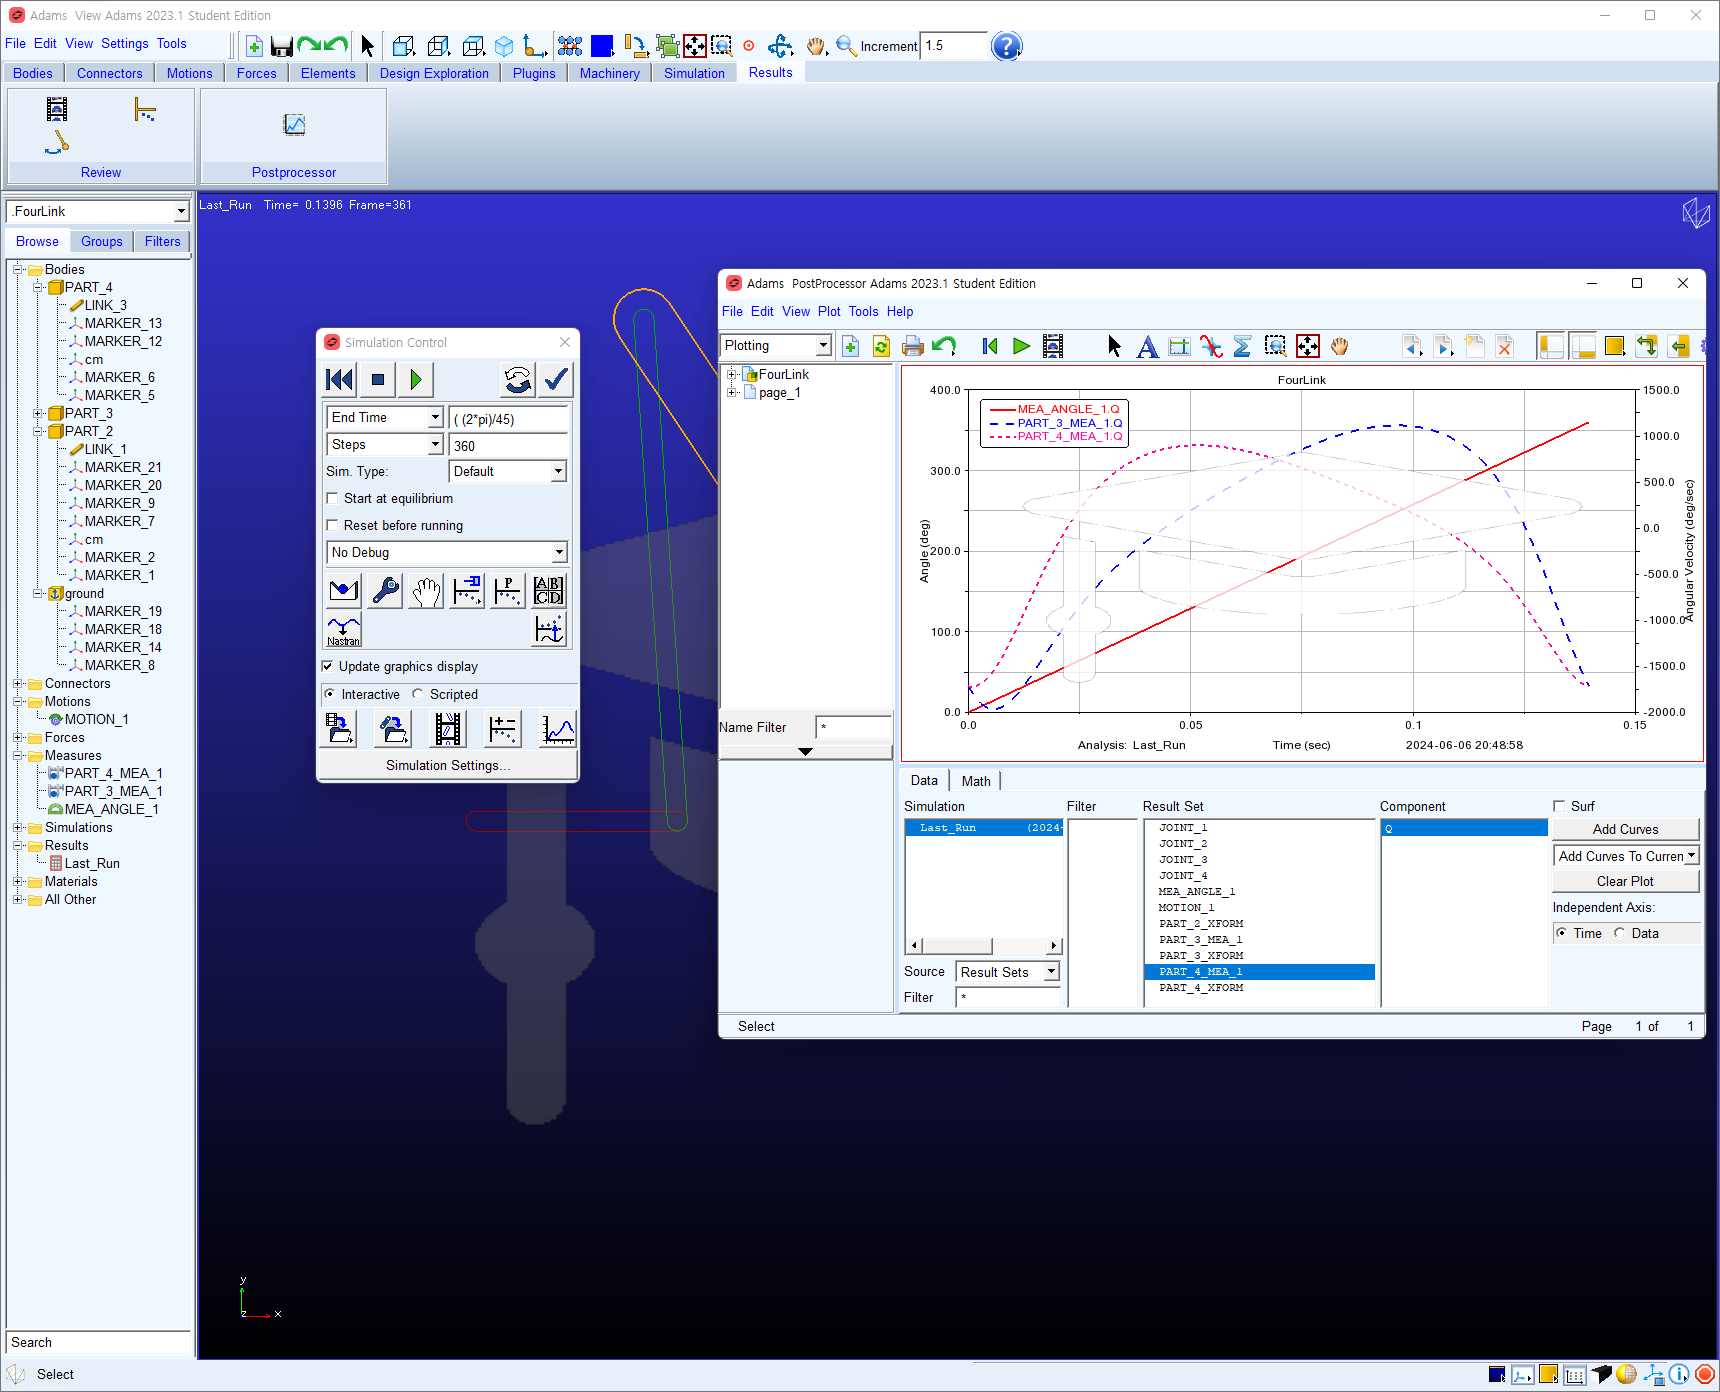The height and width of the screenshot is (1392, 1720).
Task: Rewind simulation to start in Simulation Control
Action: click(340, 380)
